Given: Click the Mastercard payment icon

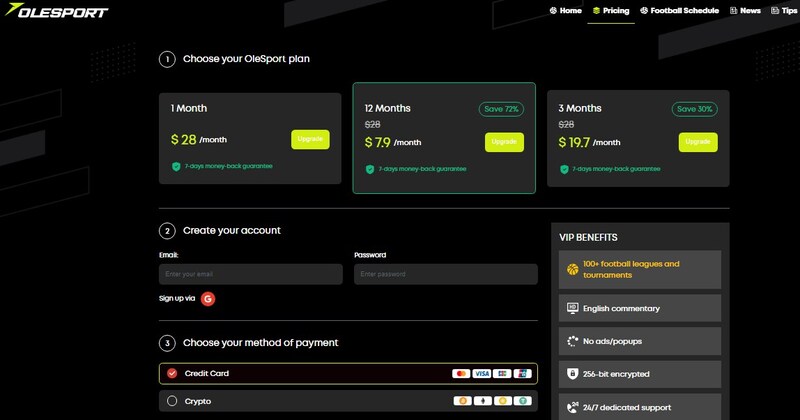Looking at the screenshot, I should click(461, 373).
